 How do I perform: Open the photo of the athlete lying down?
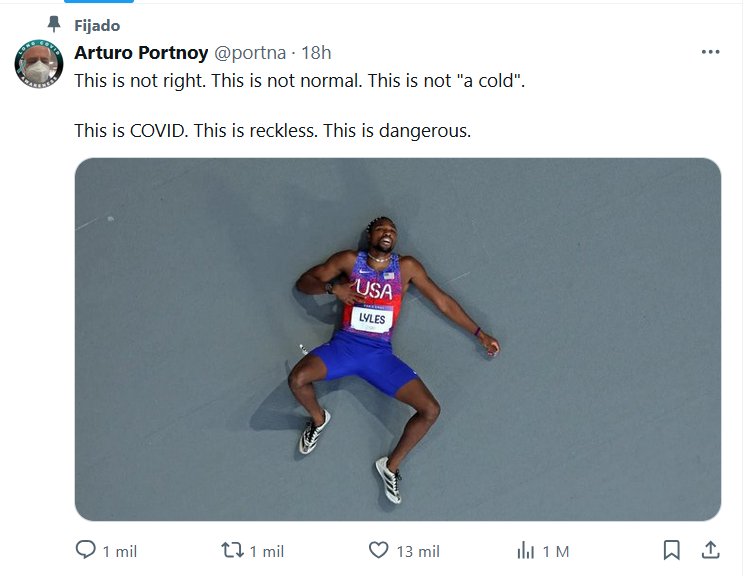point(397,339)
